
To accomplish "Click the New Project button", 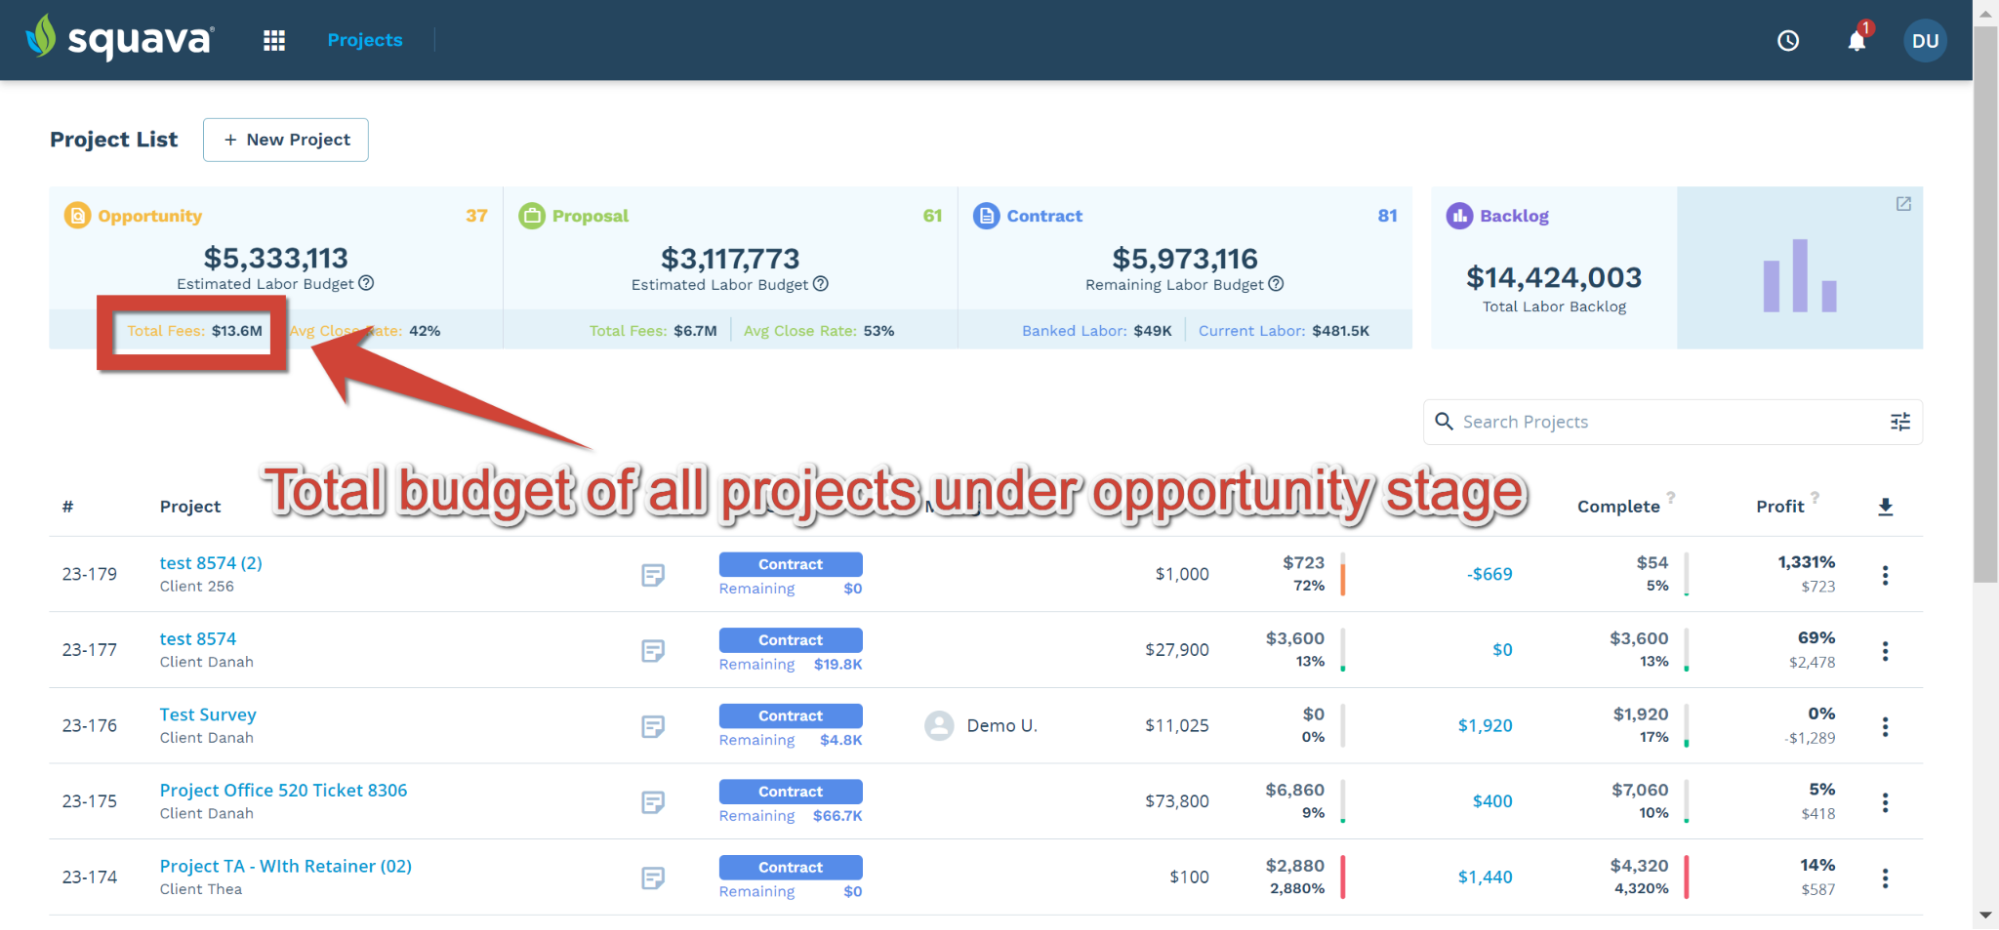I will point(285,139).
